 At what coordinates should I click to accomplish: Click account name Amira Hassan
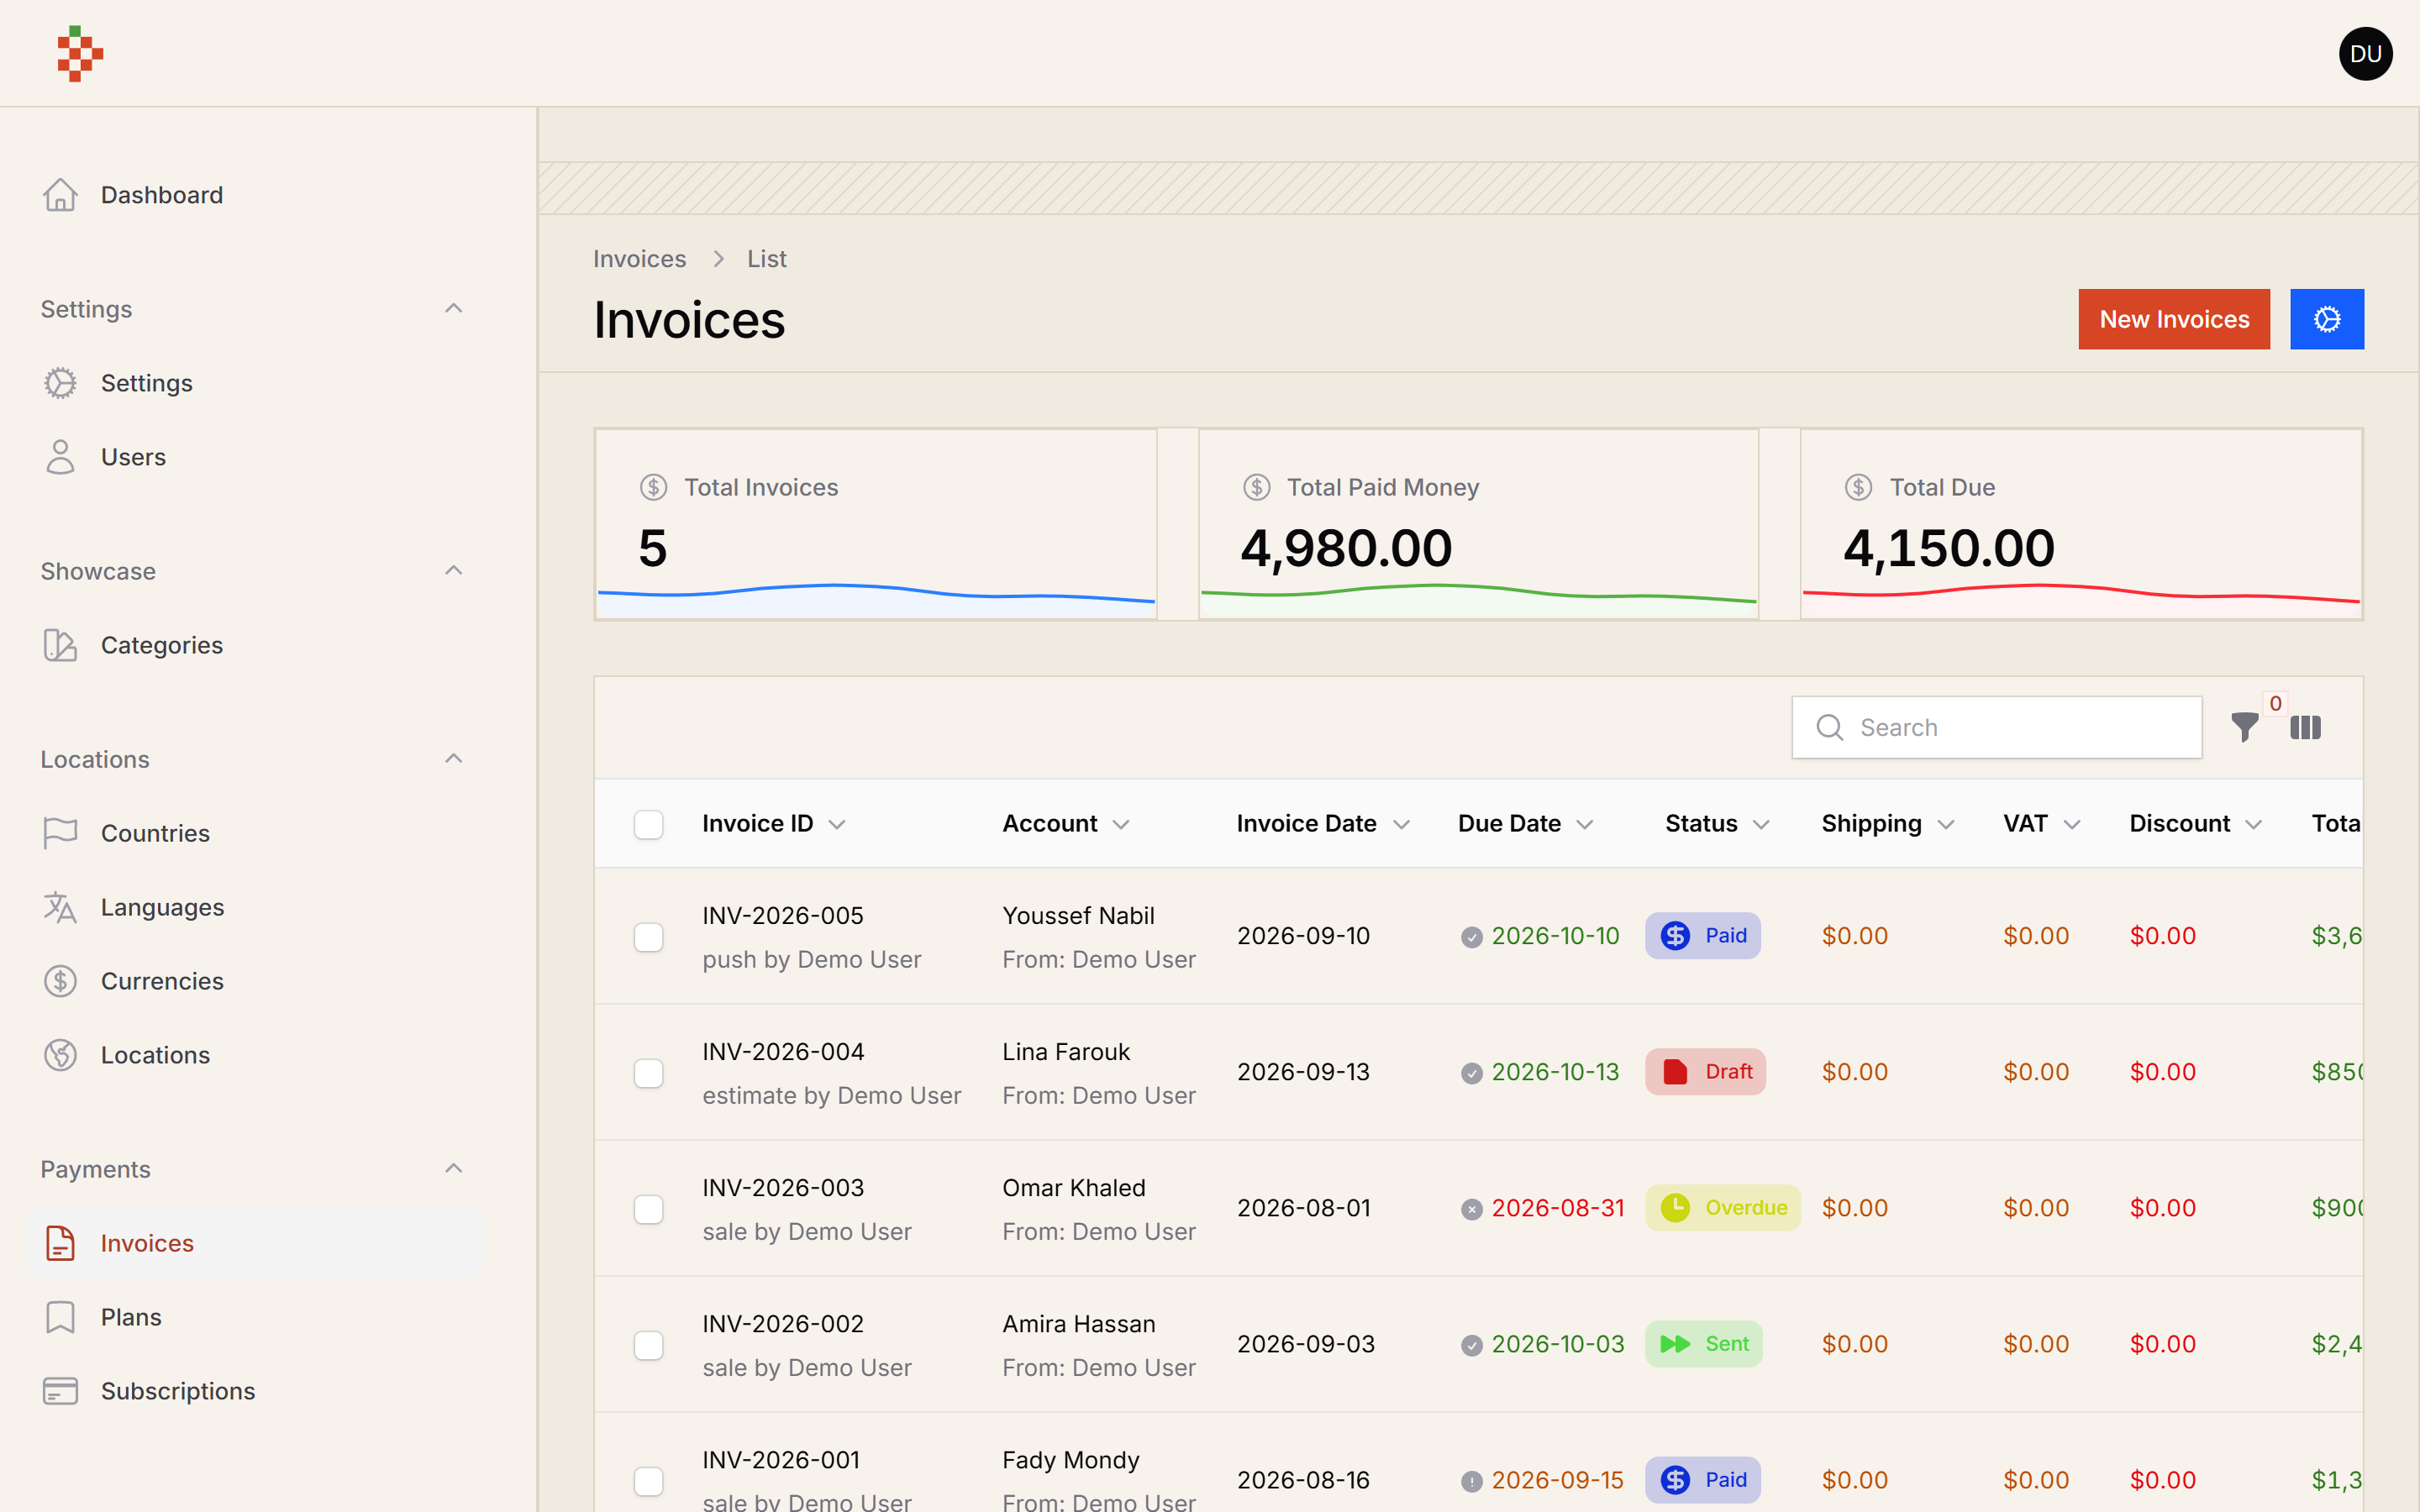(1078, 1323)
